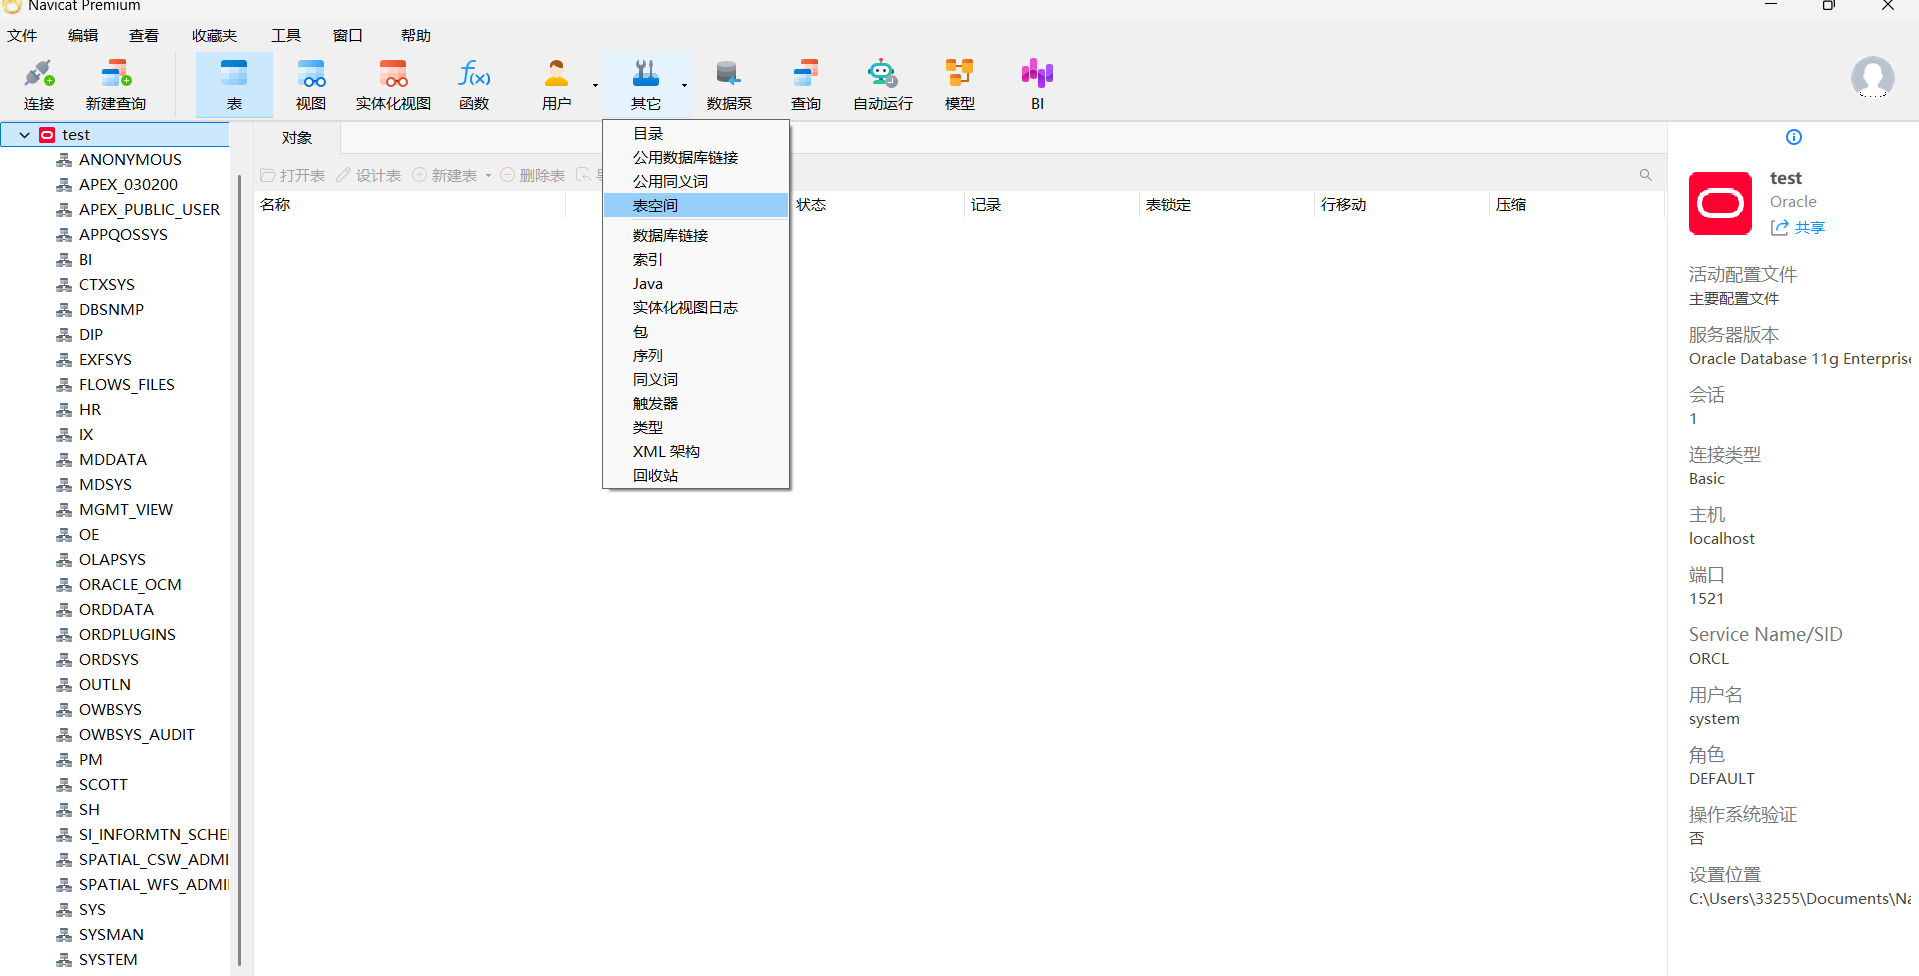This screenshot has width=1919, height=976.
Task: Switch to the Objects (对象) tab
Action: (297, 138)
